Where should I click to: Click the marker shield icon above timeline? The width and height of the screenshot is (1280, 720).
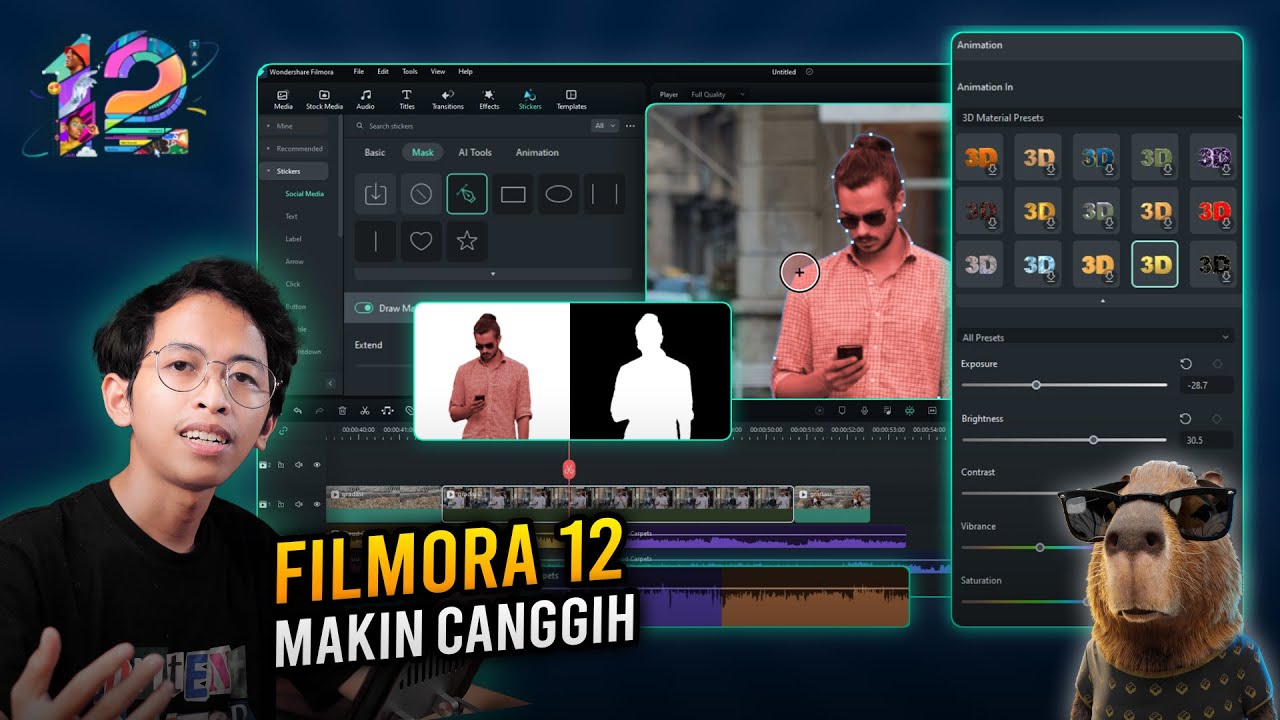842,410
